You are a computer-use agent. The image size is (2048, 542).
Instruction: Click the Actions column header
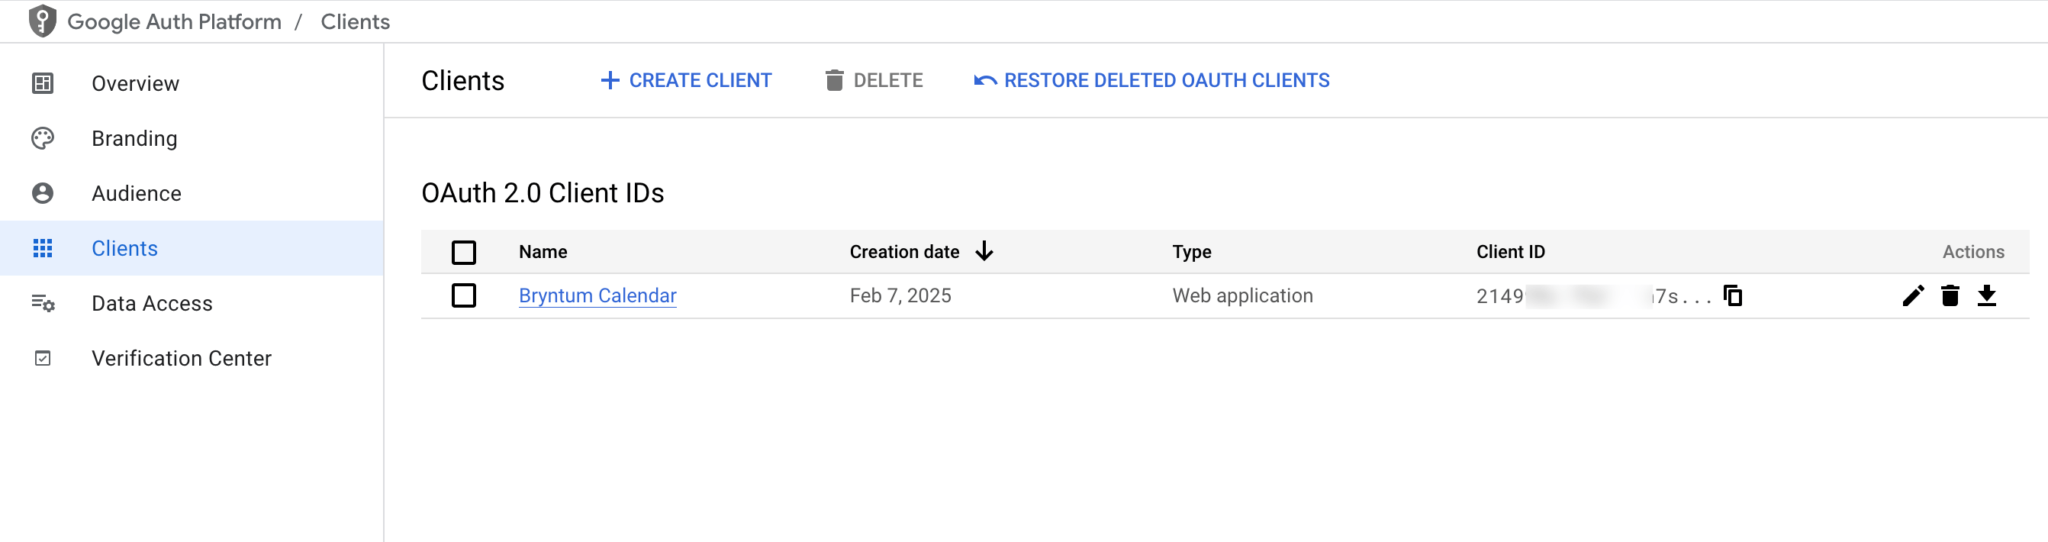click(x=1973, y=252)
